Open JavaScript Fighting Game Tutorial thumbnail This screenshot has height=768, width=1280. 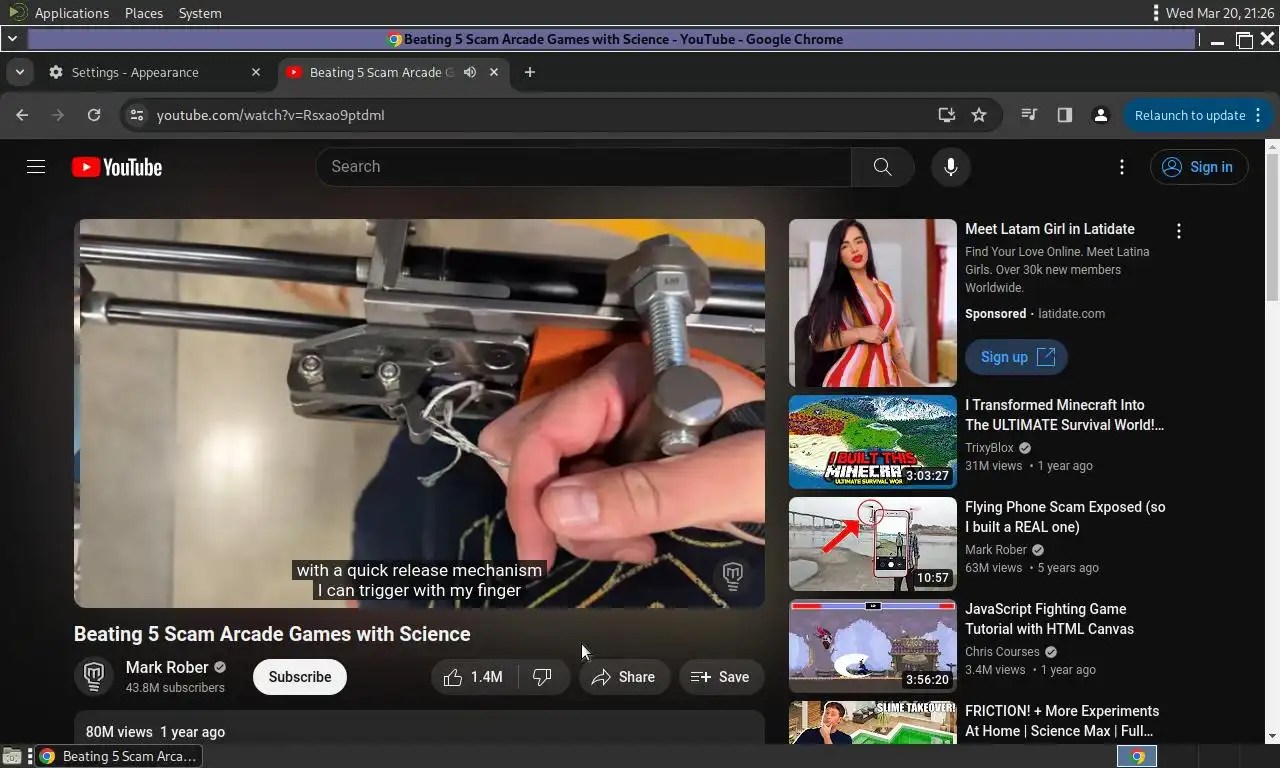pos(873,646)
